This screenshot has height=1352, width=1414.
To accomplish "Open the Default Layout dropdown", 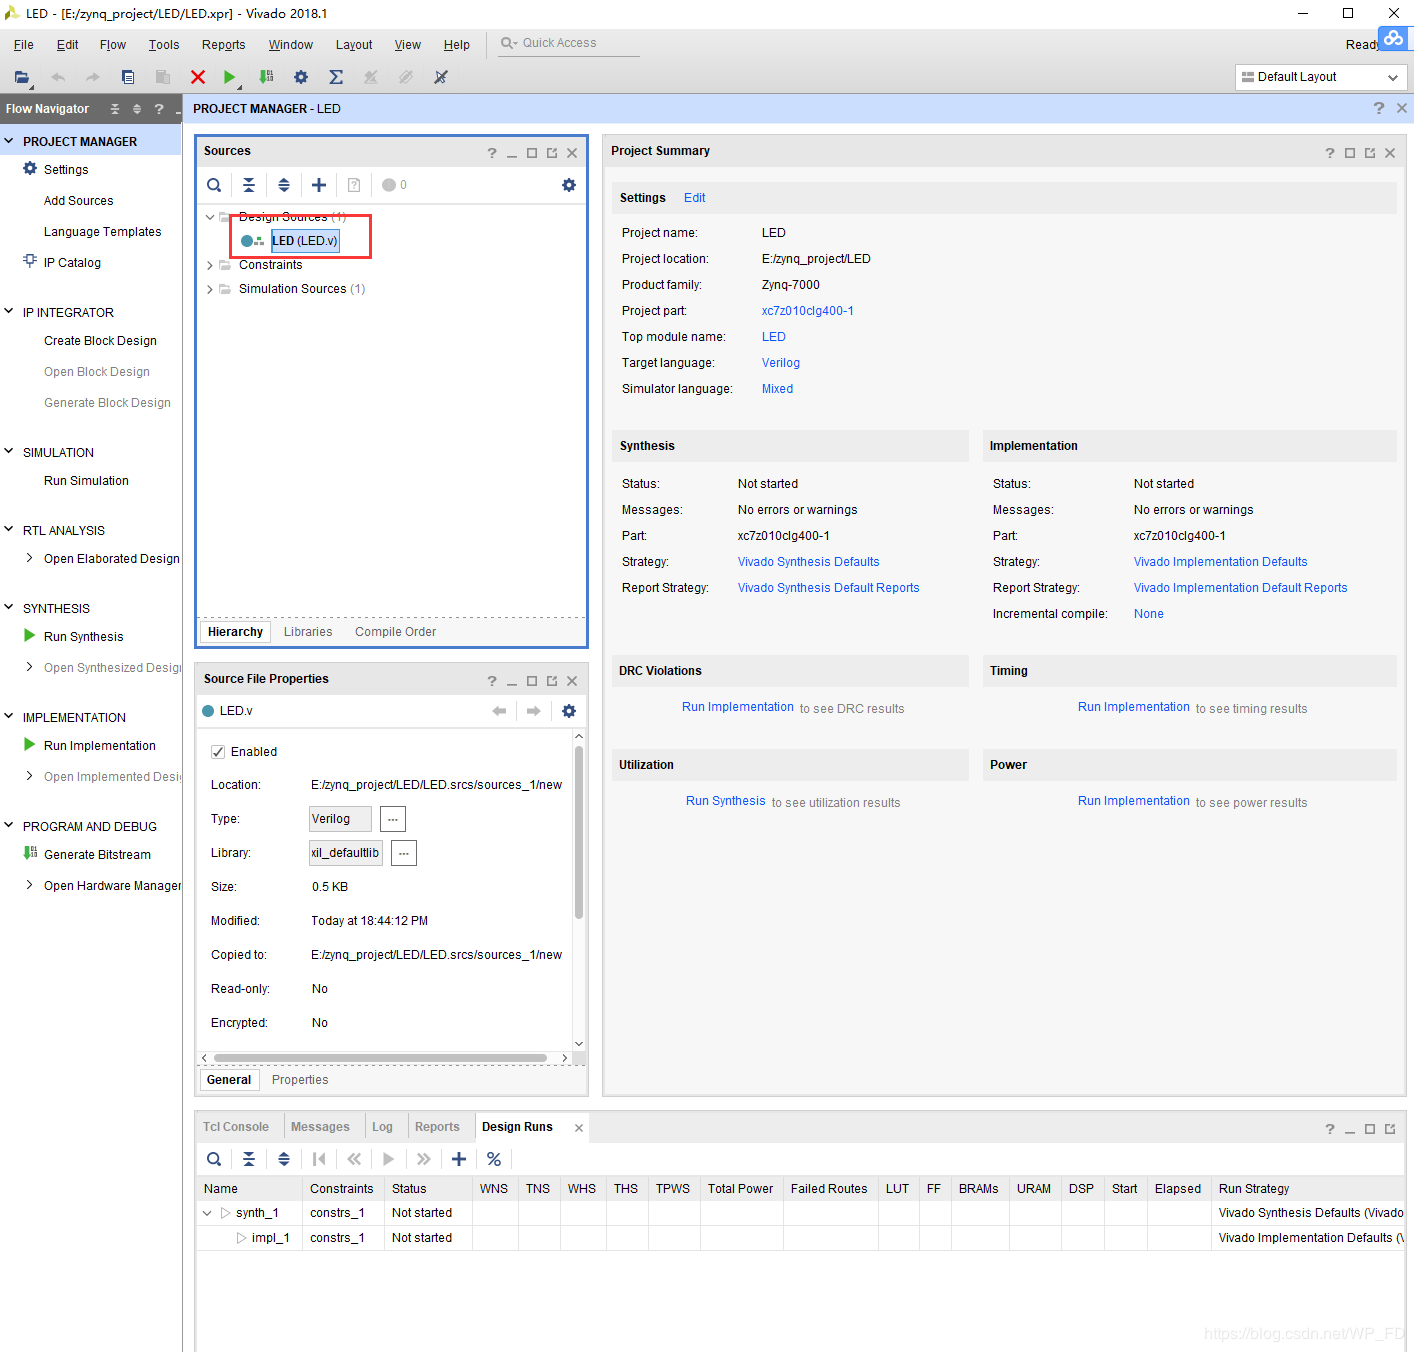I will [1320, 77].
